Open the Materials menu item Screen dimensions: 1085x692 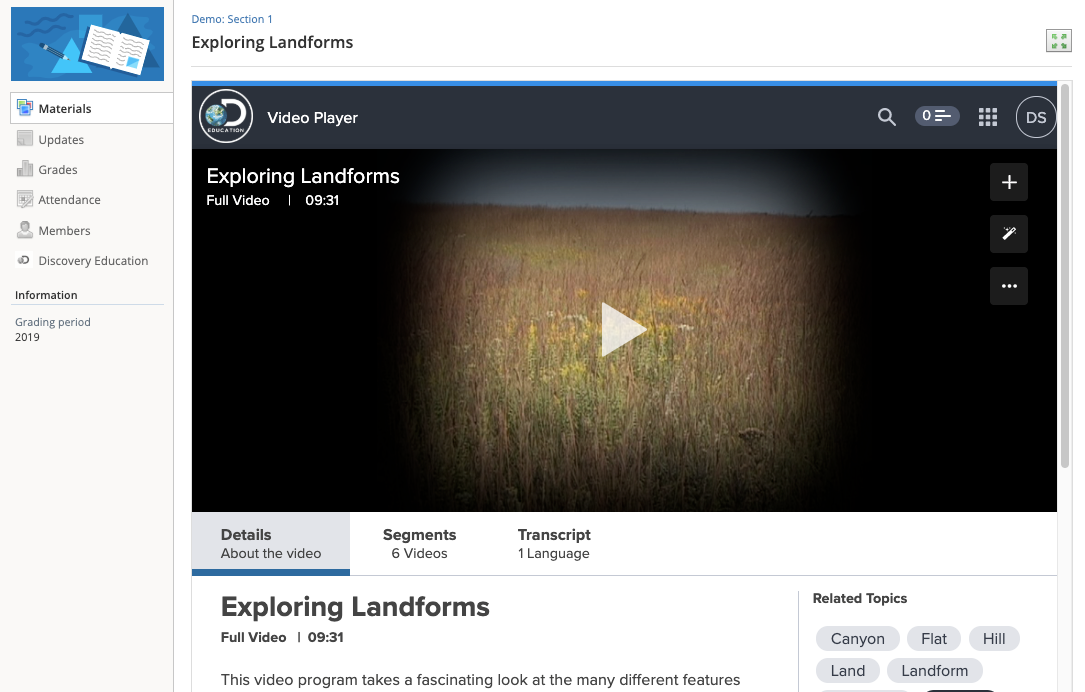tap(91, 108)
